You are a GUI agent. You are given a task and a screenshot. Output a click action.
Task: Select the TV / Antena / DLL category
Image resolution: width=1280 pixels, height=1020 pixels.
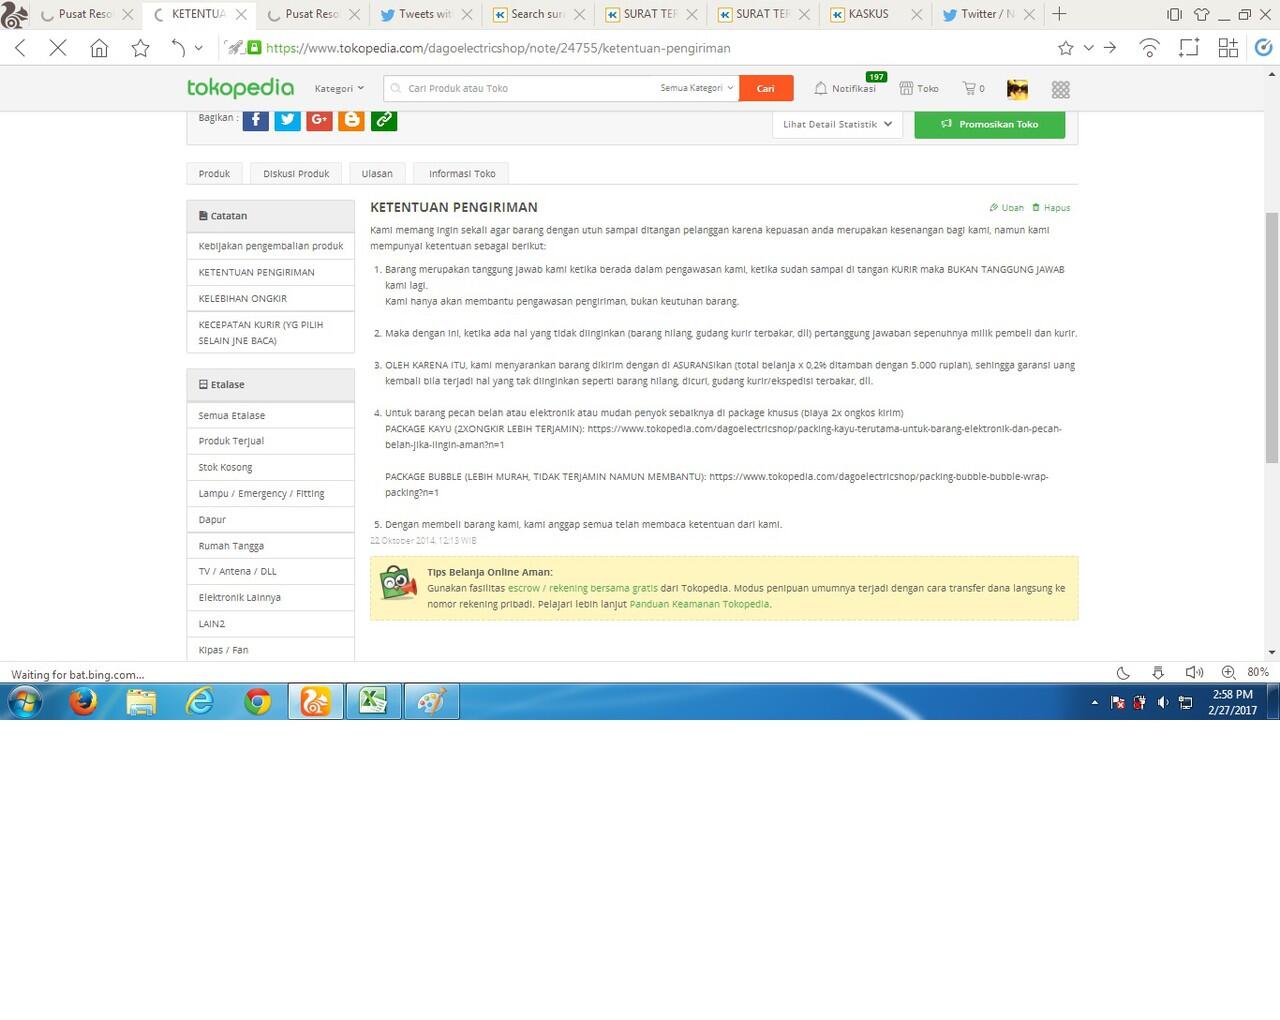[271, 571]
